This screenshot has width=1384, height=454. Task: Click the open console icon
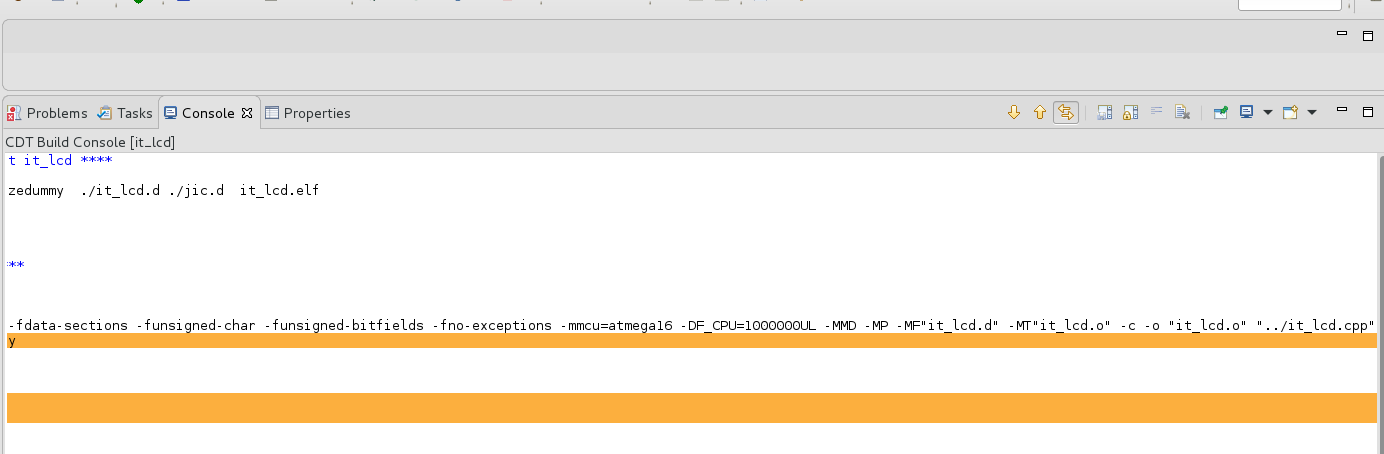click(x=1290, y=113)
